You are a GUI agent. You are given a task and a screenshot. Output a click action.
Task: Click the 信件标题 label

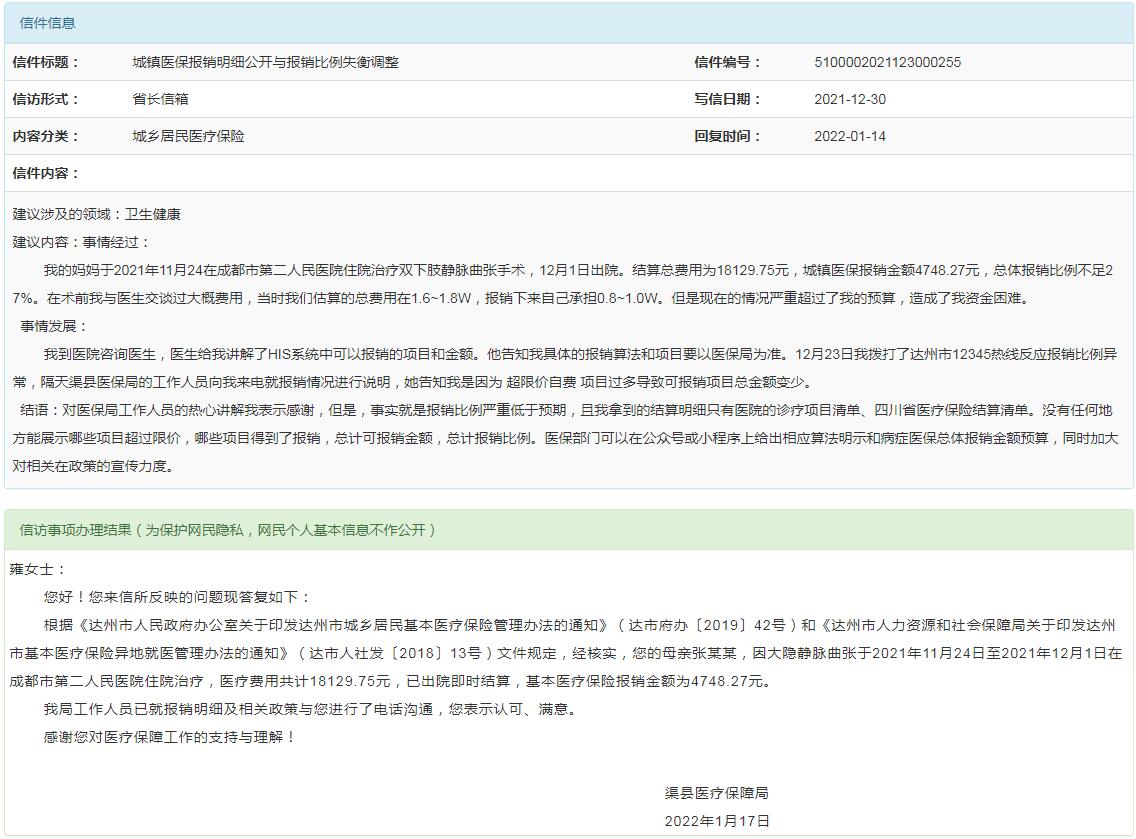coord(45,62)
